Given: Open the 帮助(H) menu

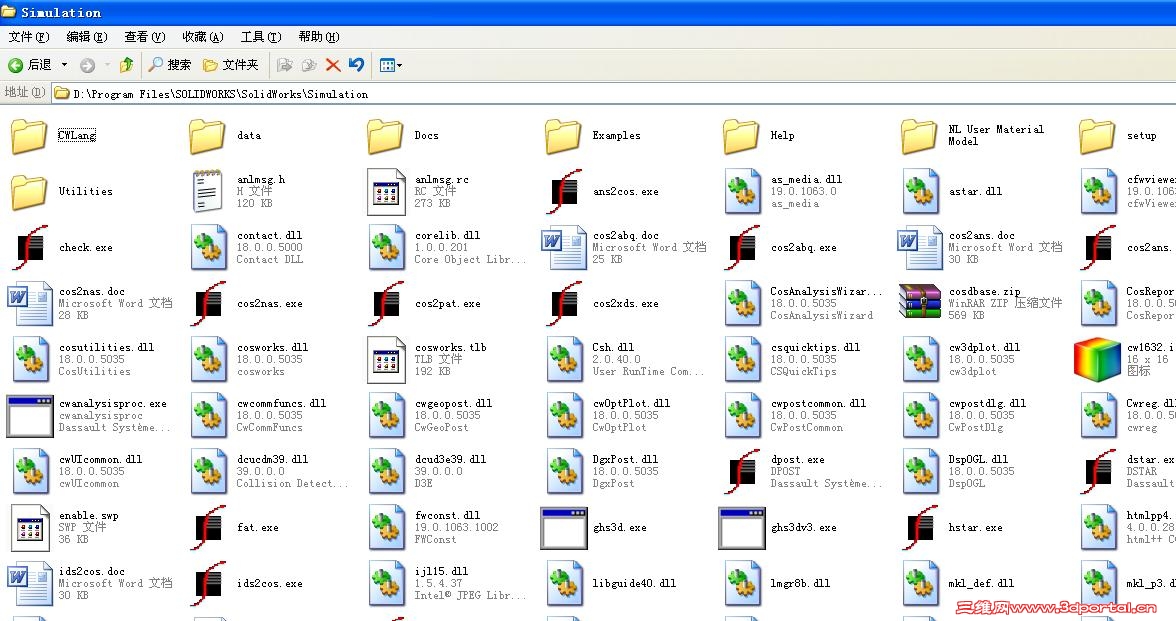Looking at the screenshot, I should [x=319, y=37].
